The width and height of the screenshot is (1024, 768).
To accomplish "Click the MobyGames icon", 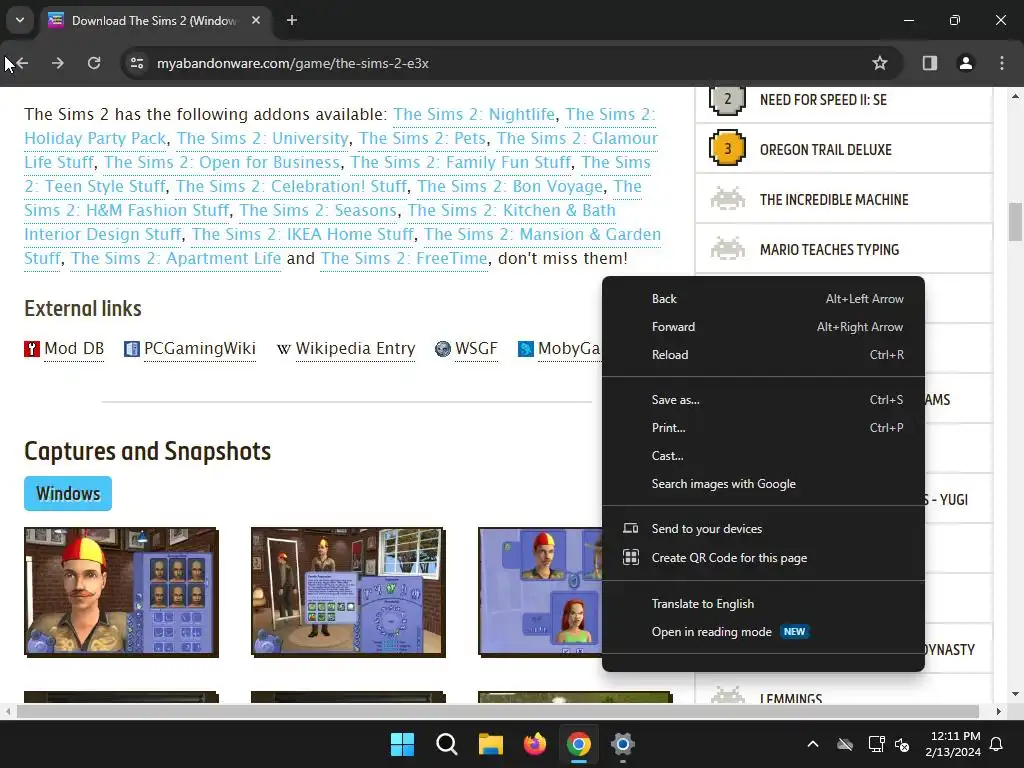I will click(526, 349).
